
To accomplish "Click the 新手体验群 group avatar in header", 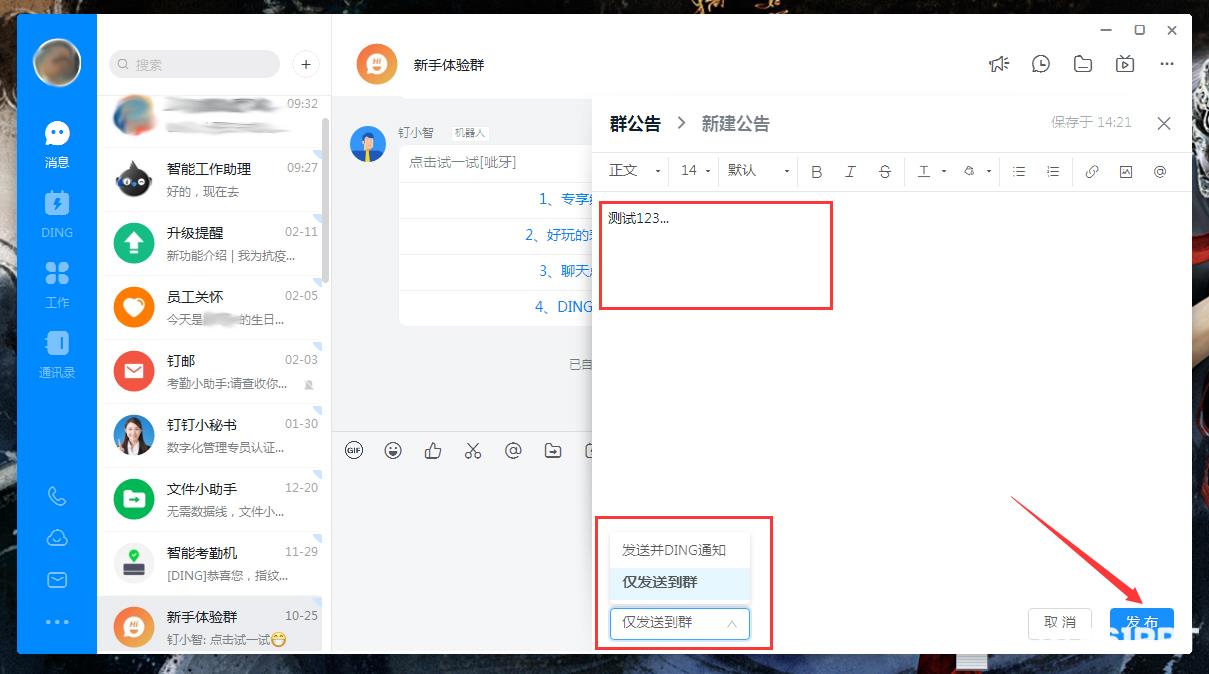I will (377, 64).
